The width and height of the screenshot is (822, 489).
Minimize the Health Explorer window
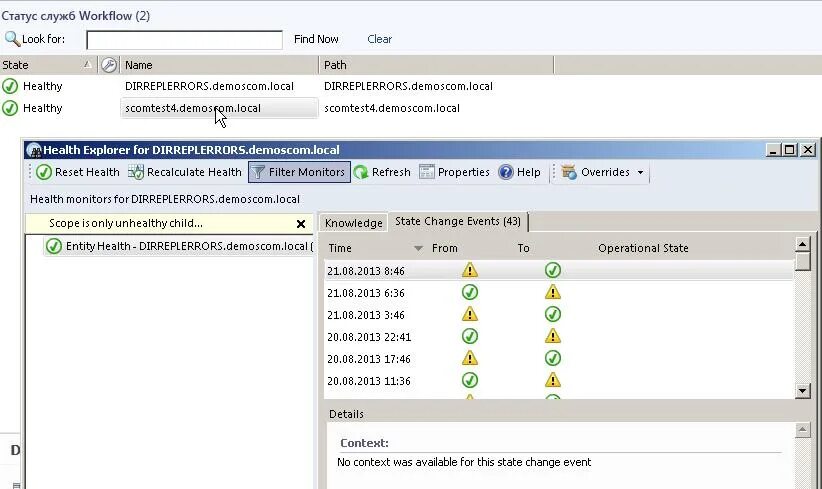[x=773, y=150]
